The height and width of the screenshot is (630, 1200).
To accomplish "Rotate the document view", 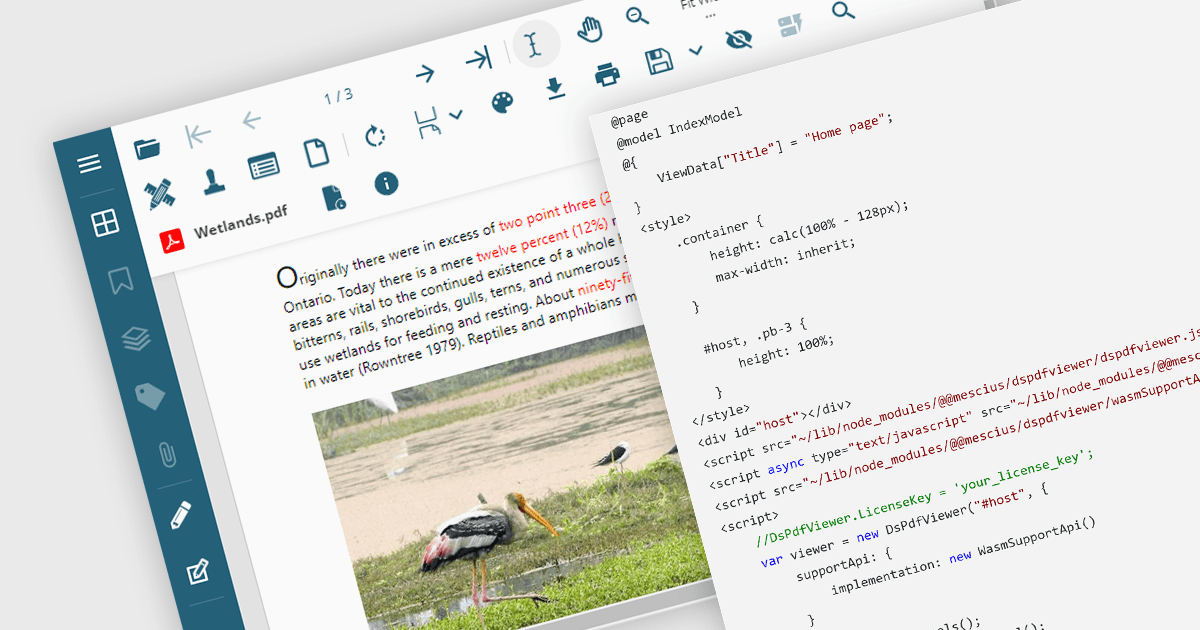I will [x=376, y=135].
